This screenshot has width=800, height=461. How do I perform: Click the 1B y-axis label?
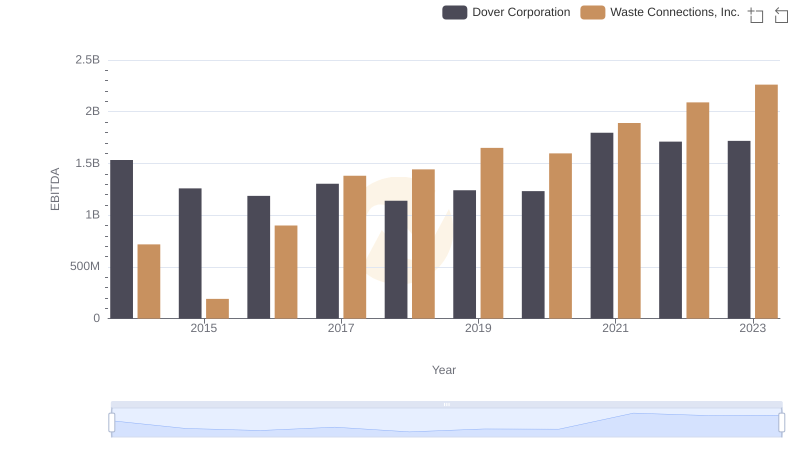(92, 215)
